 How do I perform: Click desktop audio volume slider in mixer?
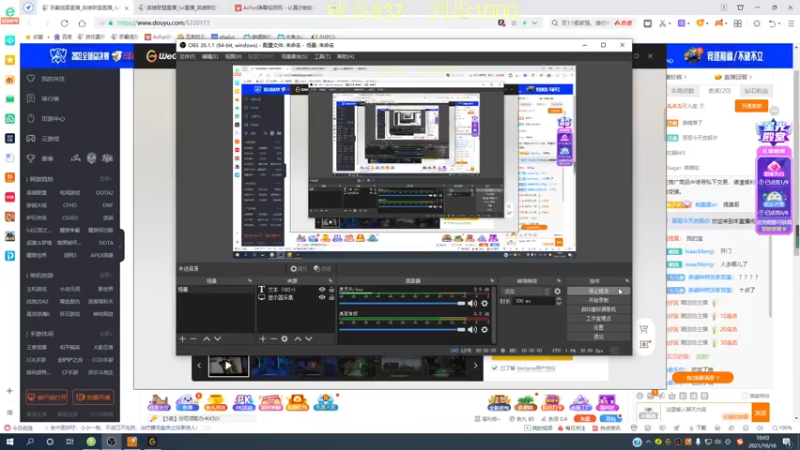click(402, 330)
